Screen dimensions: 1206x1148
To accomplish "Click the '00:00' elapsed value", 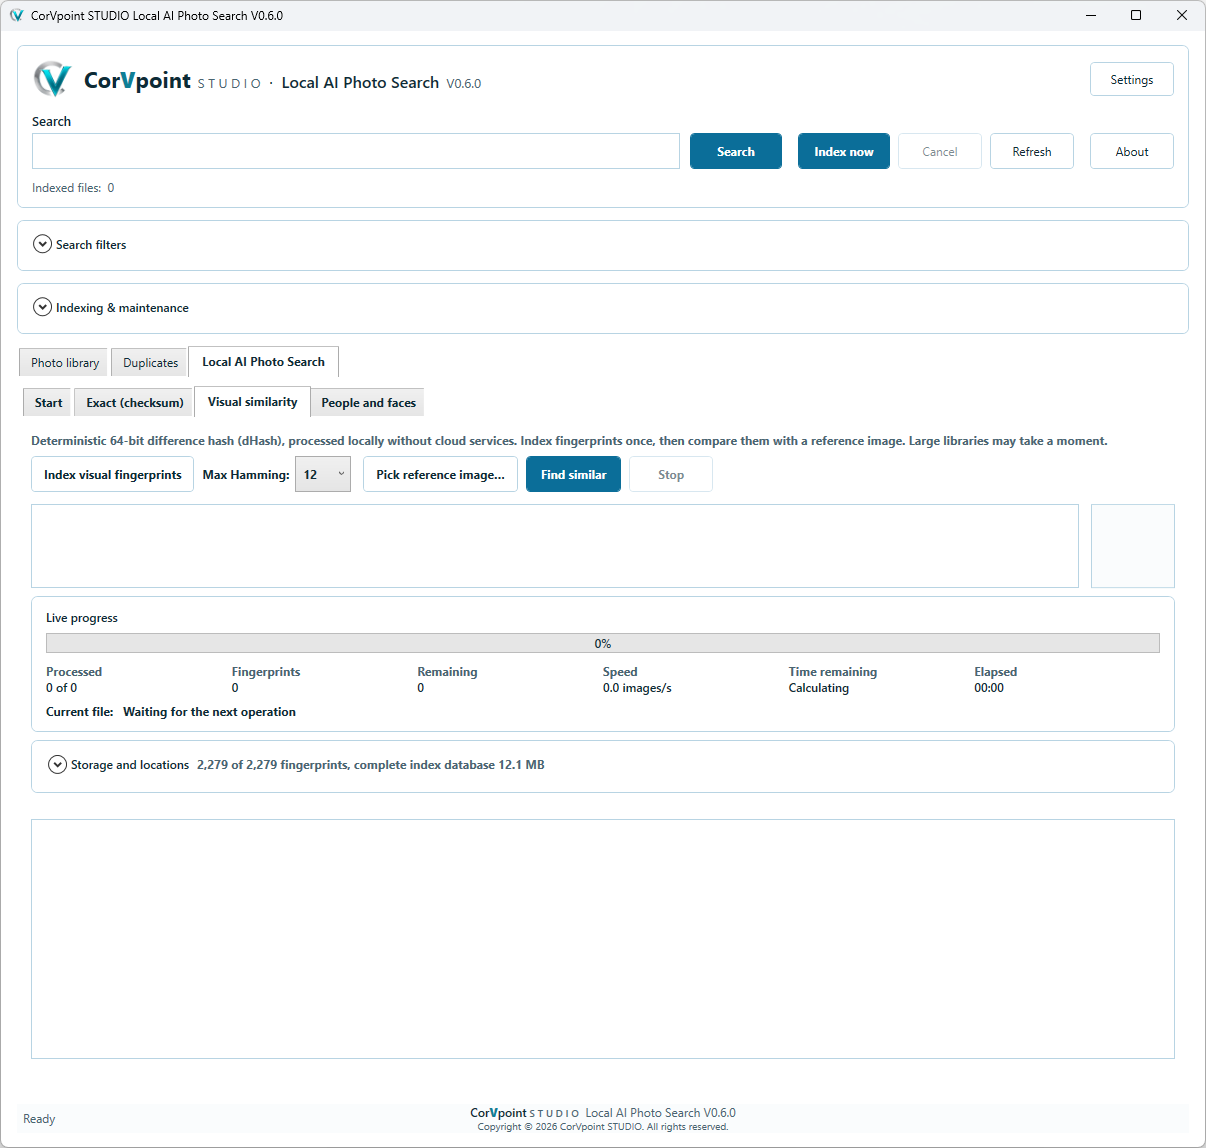I will coord(989,688).
